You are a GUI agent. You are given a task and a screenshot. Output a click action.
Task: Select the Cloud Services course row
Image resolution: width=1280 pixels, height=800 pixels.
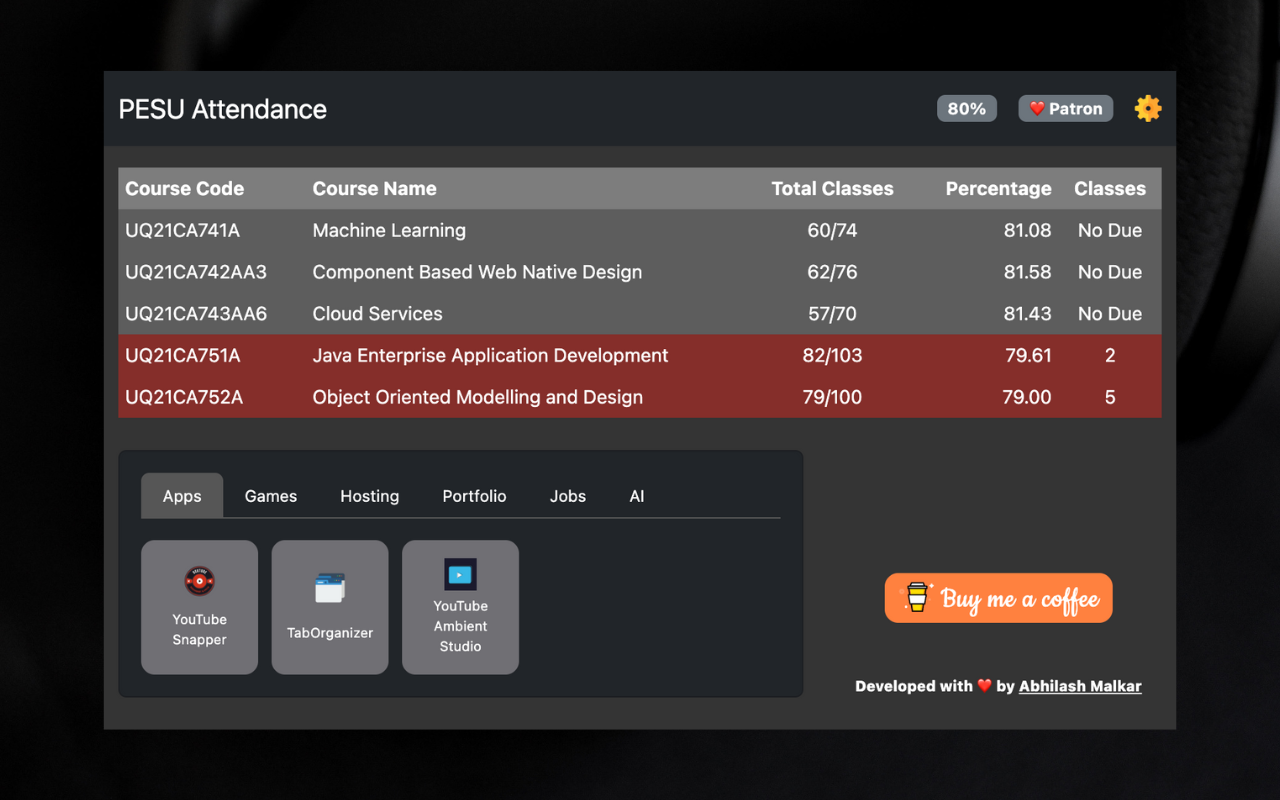pos(377,314)
